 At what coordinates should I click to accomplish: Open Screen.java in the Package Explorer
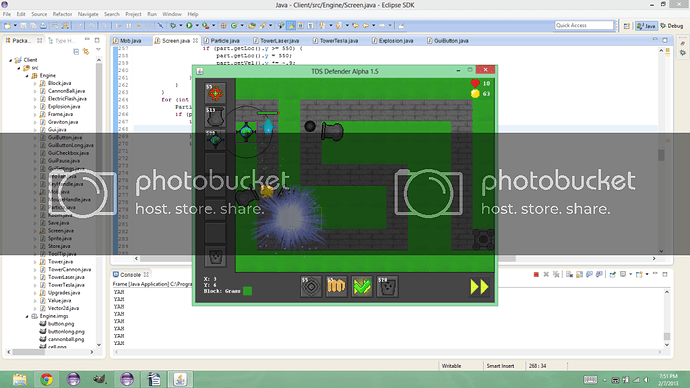point(60,231)
